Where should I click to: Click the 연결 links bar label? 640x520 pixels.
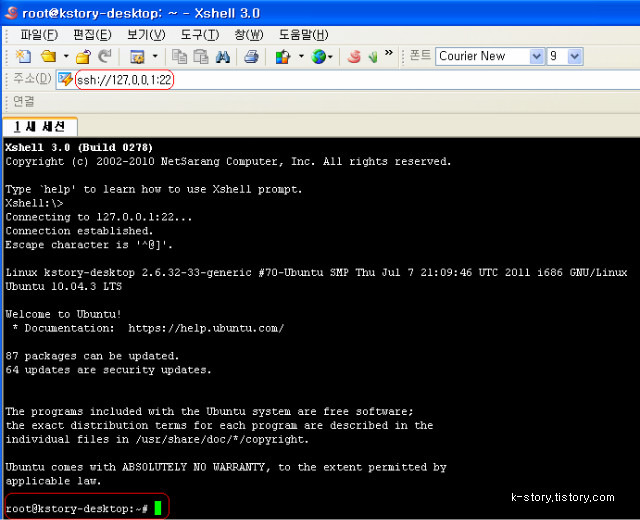24,101
